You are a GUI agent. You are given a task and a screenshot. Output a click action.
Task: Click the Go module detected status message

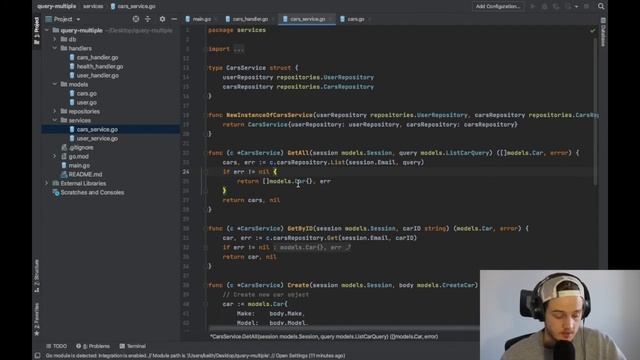pyautogui.click(x=196, y=356)
